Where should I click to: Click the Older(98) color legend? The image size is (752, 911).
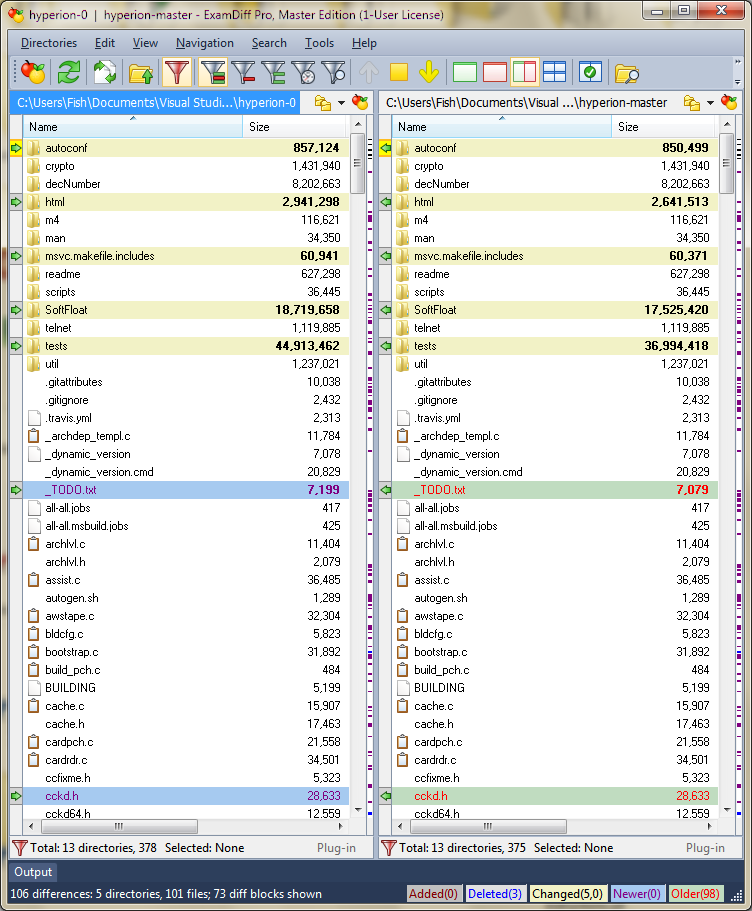pyautogui.click(x=696, y=894)
